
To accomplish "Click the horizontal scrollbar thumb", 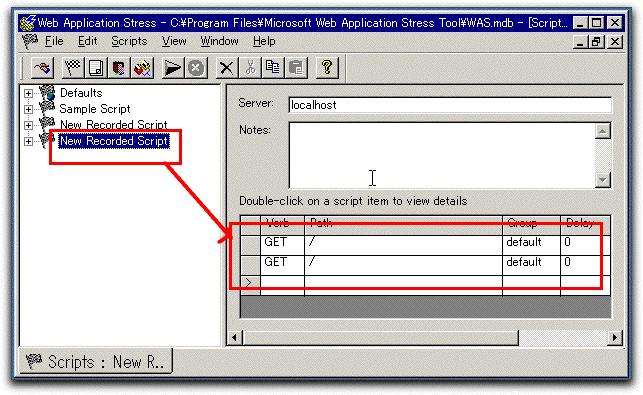I will (381, 338).
